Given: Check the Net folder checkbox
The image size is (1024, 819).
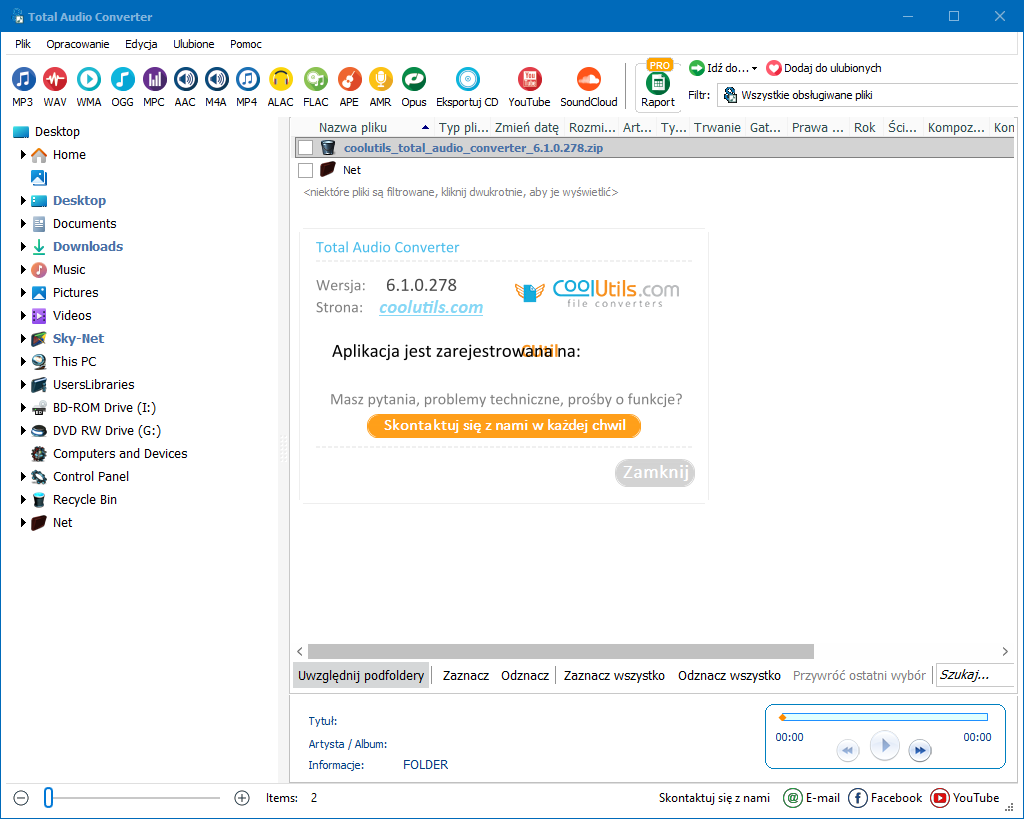Looking at the screenshot, I should [x=306, y=170].
